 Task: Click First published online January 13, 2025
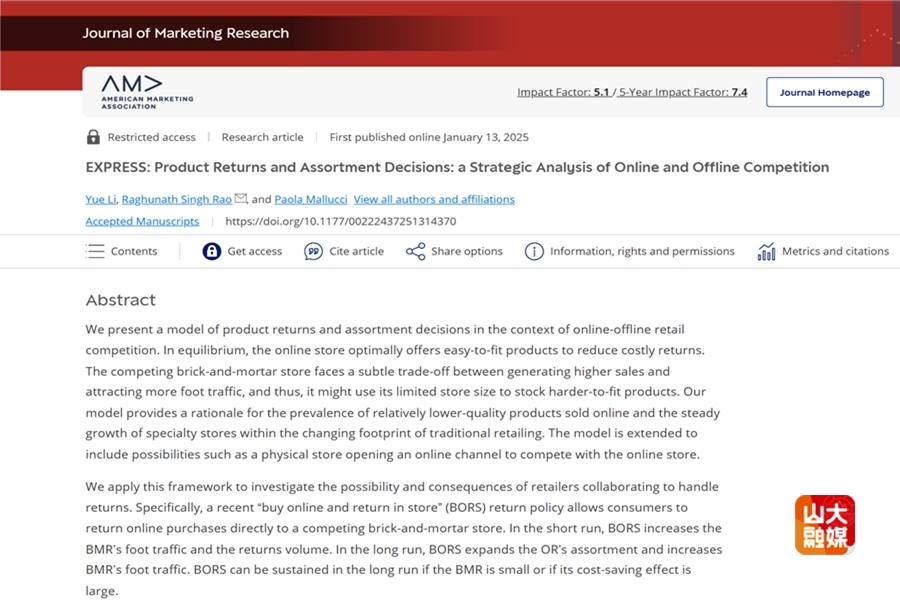click(429, 137)
